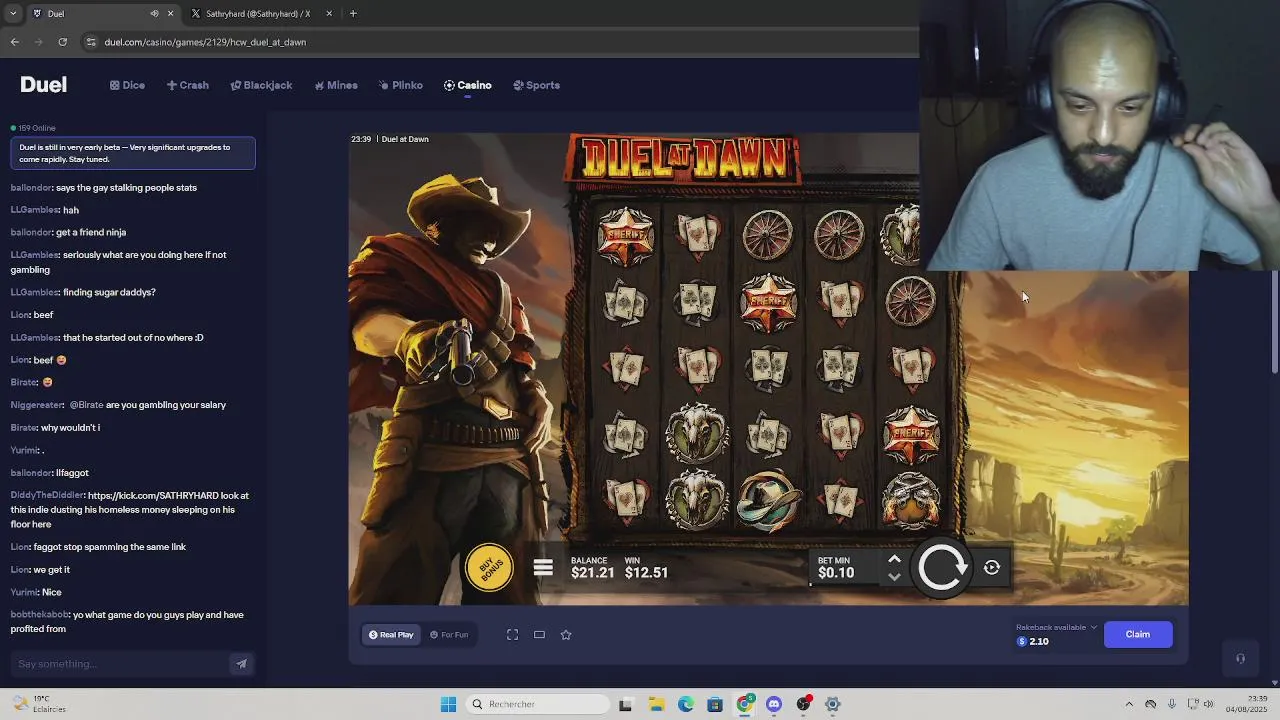This screenshot has width=1280, height=720.
Task: Switch to Chrome in taskbar
Action: (745, 704)
